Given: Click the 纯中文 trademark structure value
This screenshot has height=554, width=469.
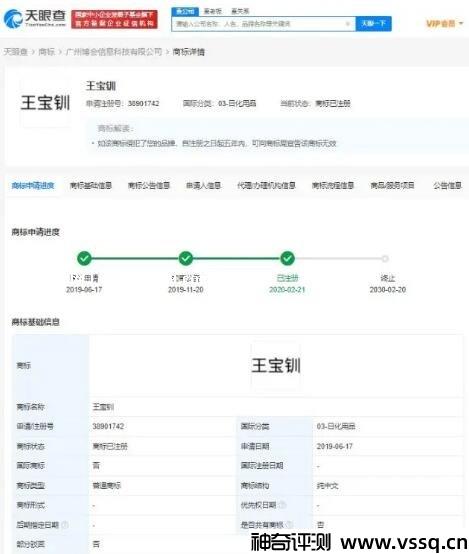Looking at the screenshot, I should [x=327, y=486].
